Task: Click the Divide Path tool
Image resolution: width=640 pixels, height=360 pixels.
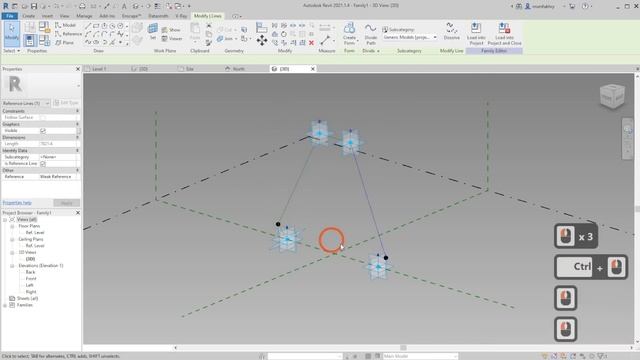Action: 371,33
